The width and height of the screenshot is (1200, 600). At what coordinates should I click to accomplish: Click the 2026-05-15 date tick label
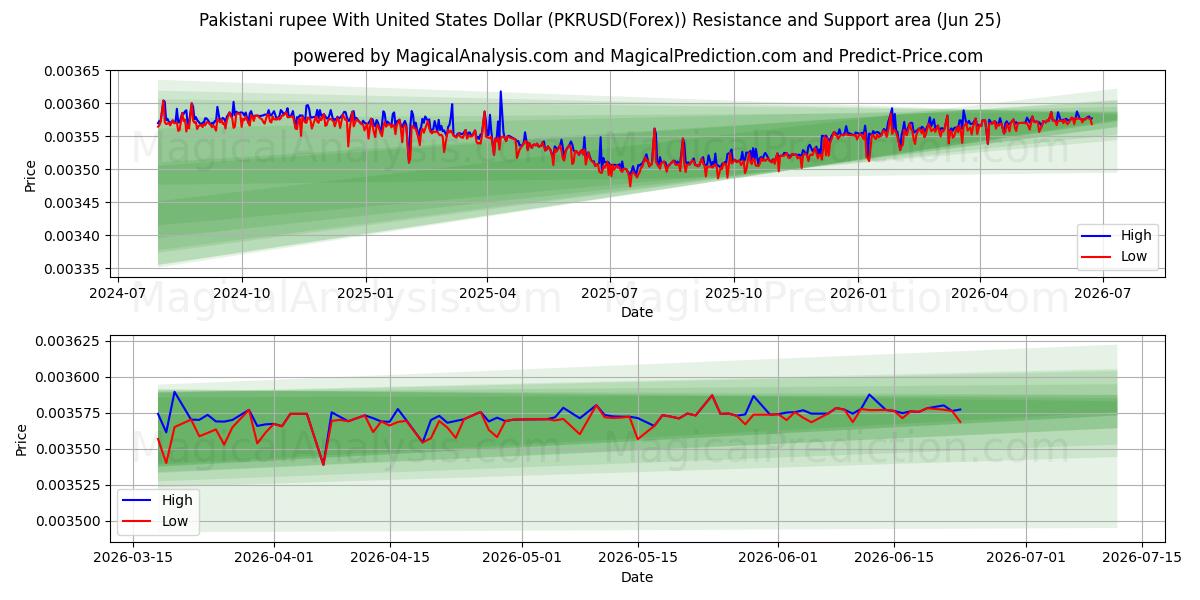637,559
